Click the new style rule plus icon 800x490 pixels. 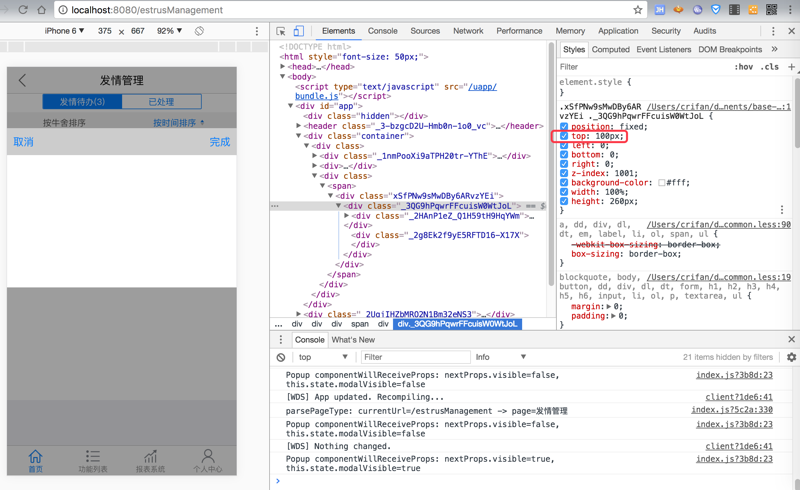click(791, 67)
